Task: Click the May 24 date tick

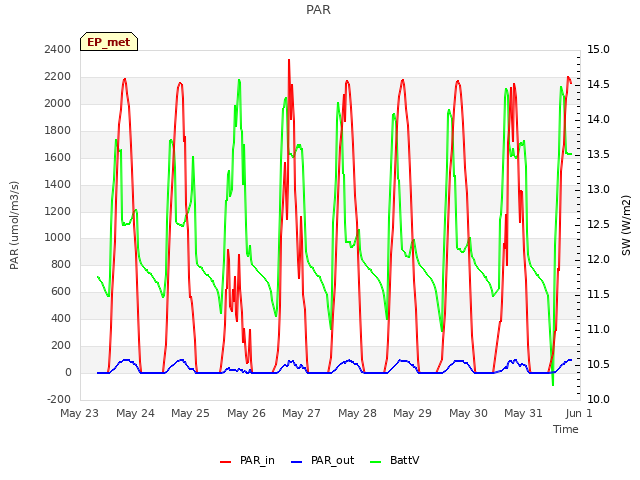Action: coord(136,413)
